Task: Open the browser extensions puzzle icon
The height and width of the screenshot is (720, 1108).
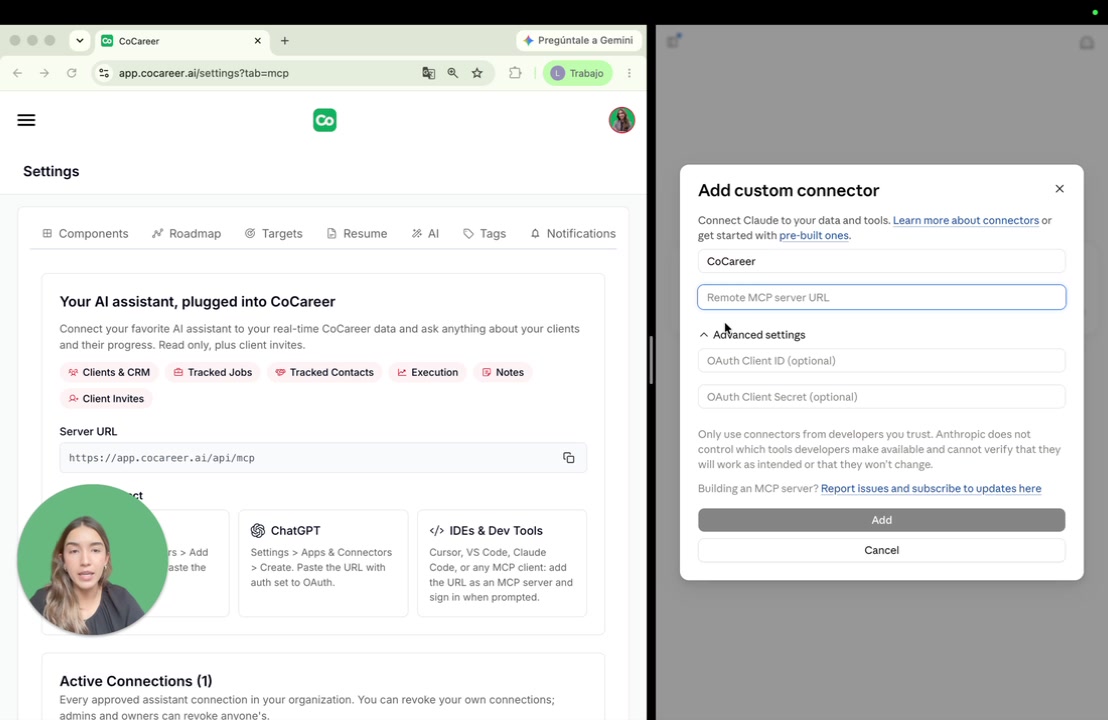Action: [x=515, y=73]
